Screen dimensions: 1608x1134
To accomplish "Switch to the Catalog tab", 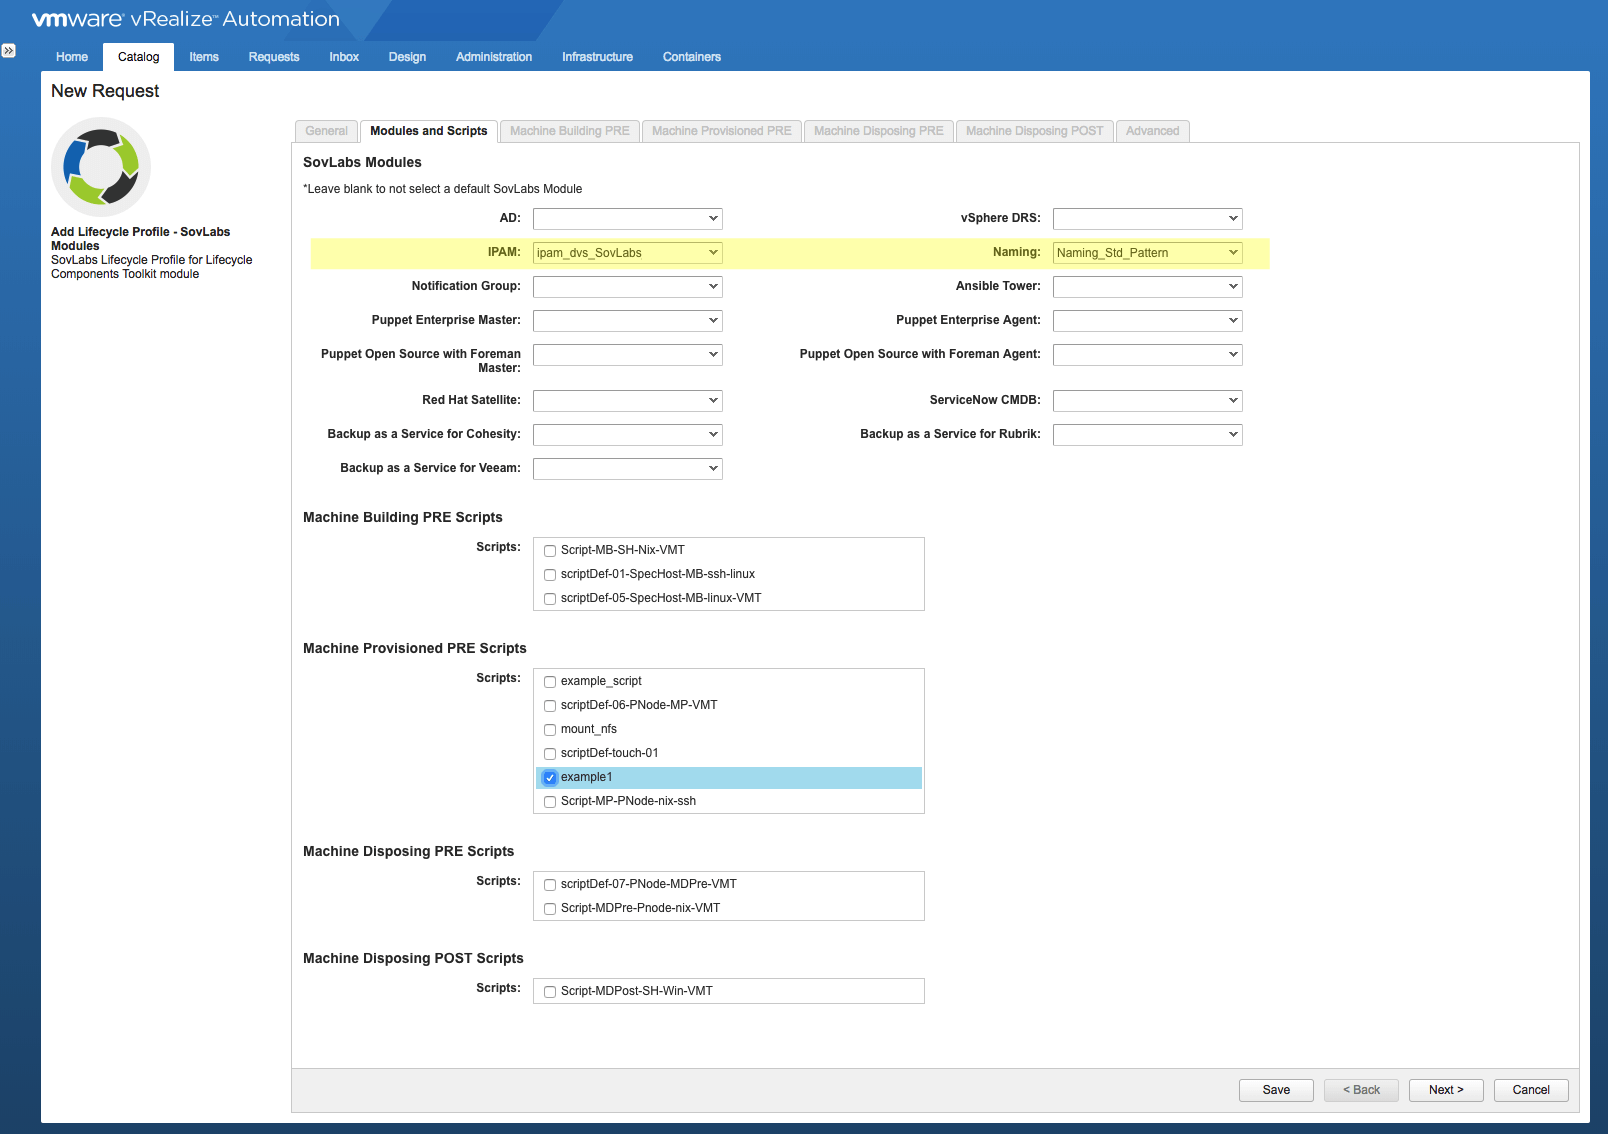I will [x=138, y=57].
